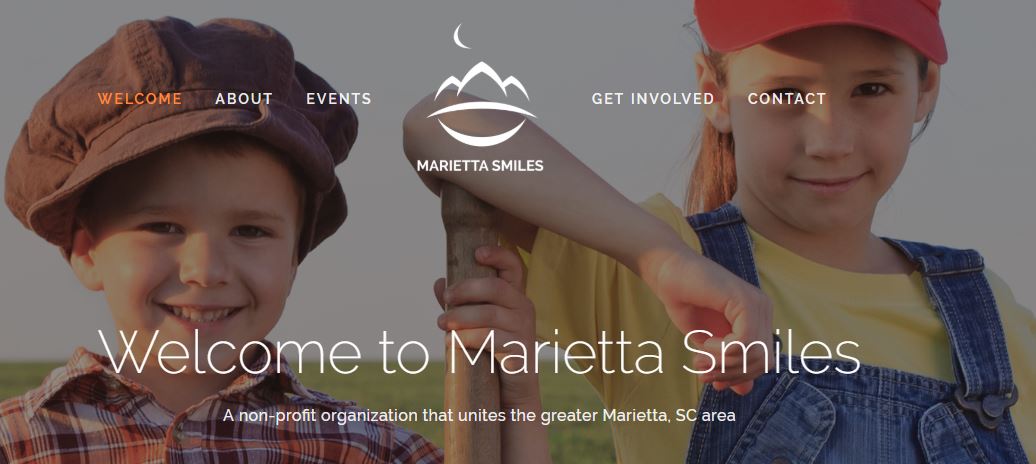The height and width of the screenshot is (464, 1036).
Task: Click the MARIETTA SMILES logo text
Action: [480, 166]
